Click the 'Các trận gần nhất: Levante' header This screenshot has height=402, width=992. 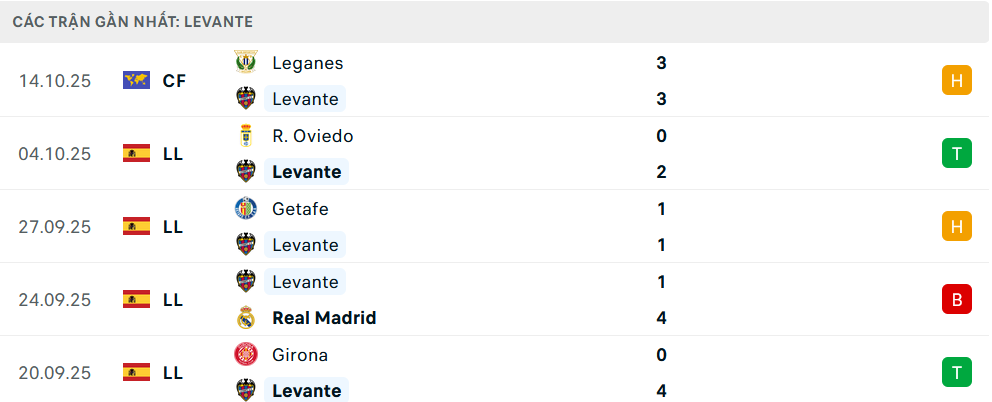click(x=132, y=21)
